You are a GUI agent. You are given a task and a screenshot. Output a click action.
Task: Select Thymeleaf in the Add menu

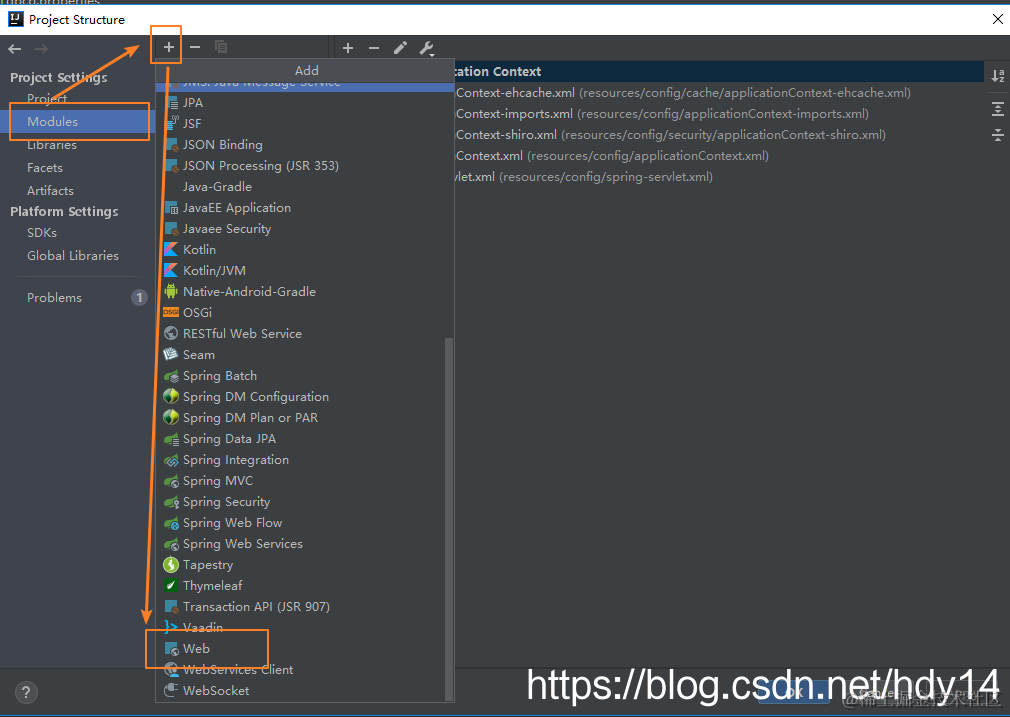click(x=301, y=586)
